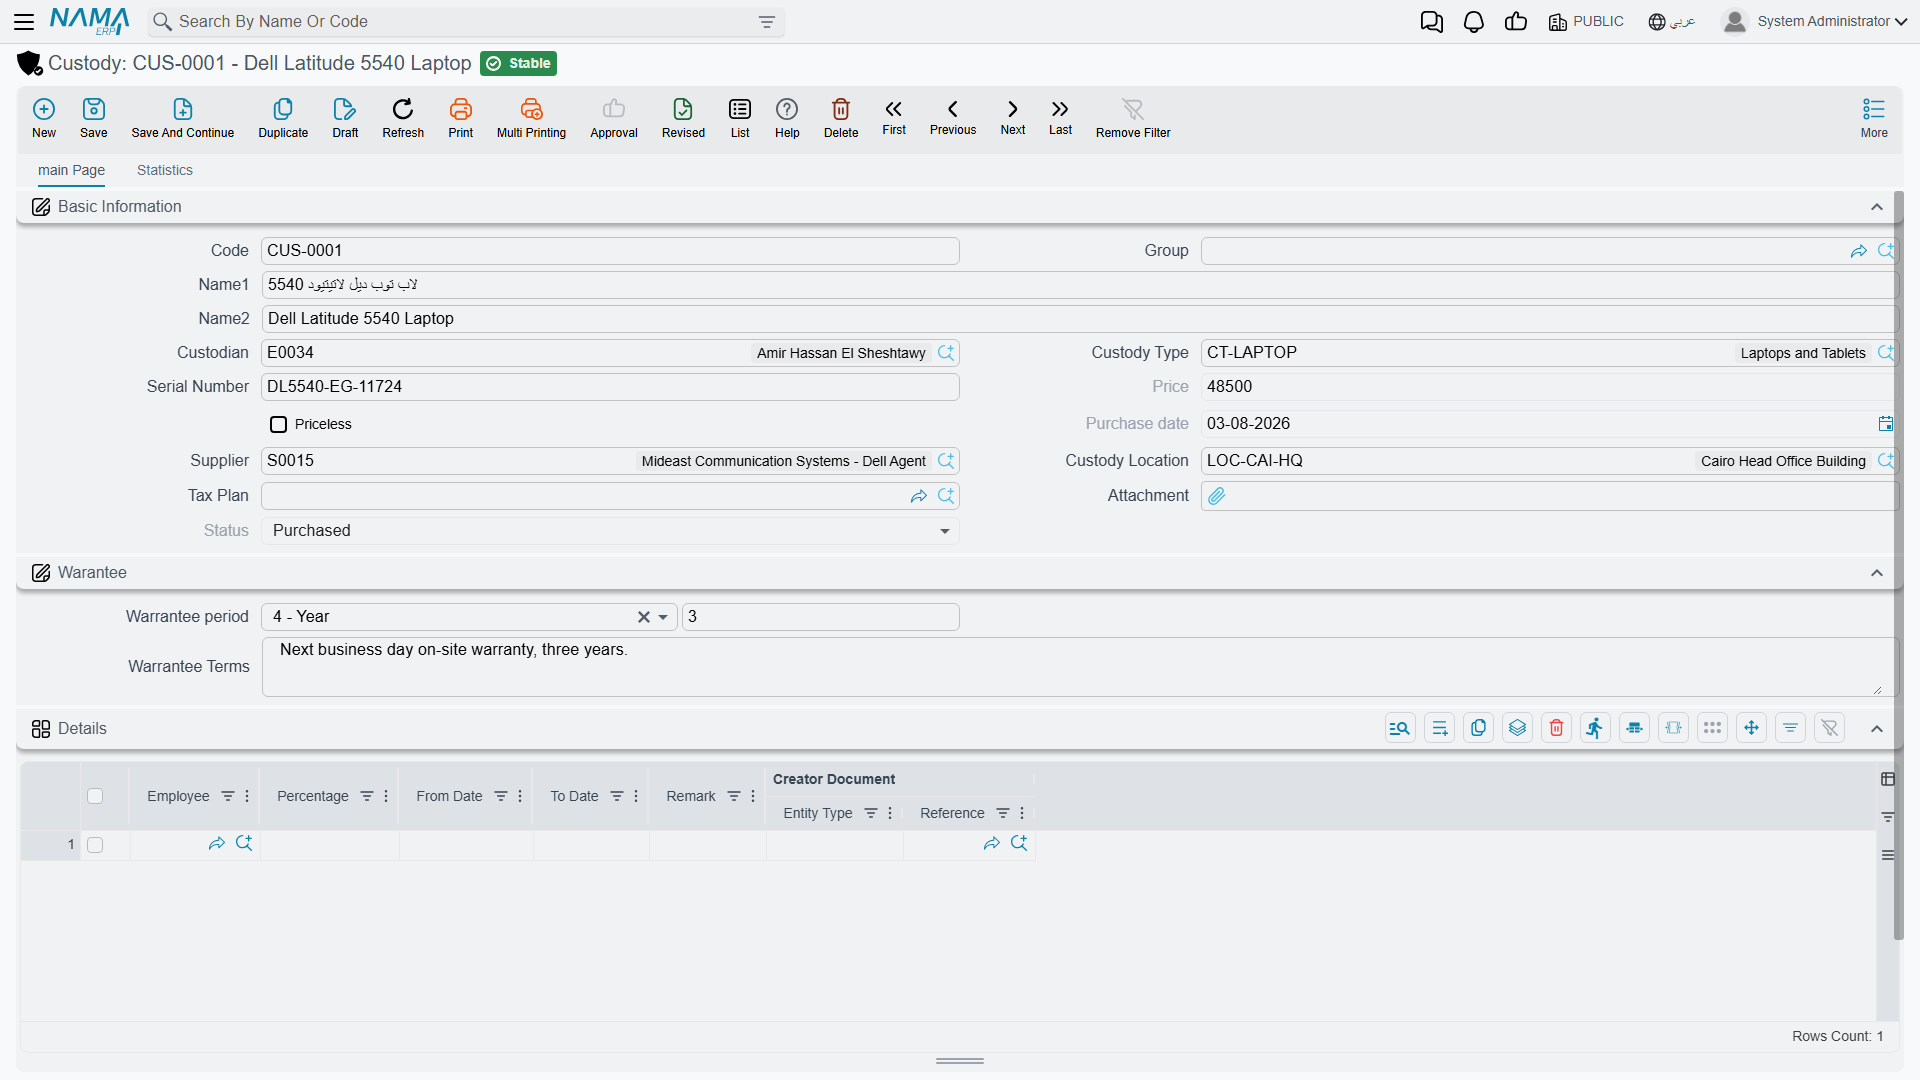Collapse the Basic Information section
This screenshot has height=1080, width=1920.
(x=1877, y=207)
